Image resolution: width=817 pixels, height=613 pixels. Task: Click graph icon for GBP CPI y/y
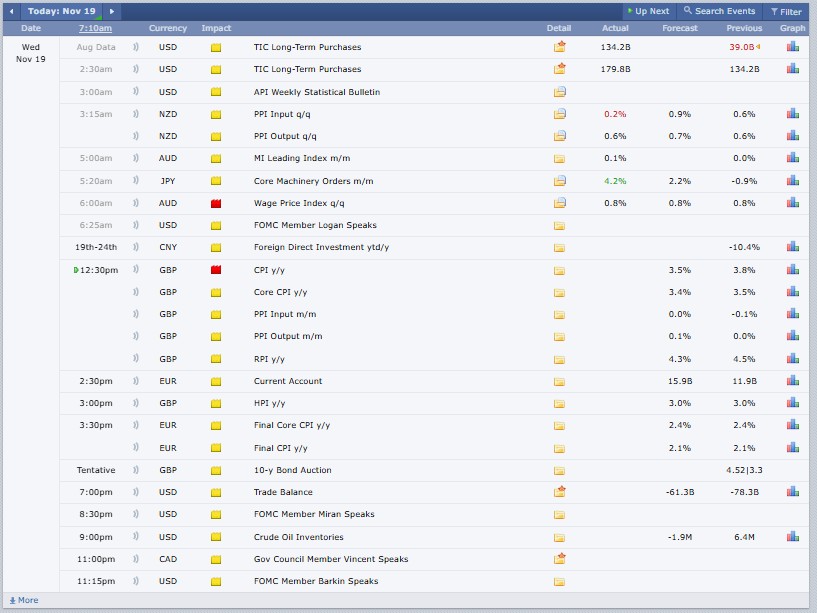point(792,270)
